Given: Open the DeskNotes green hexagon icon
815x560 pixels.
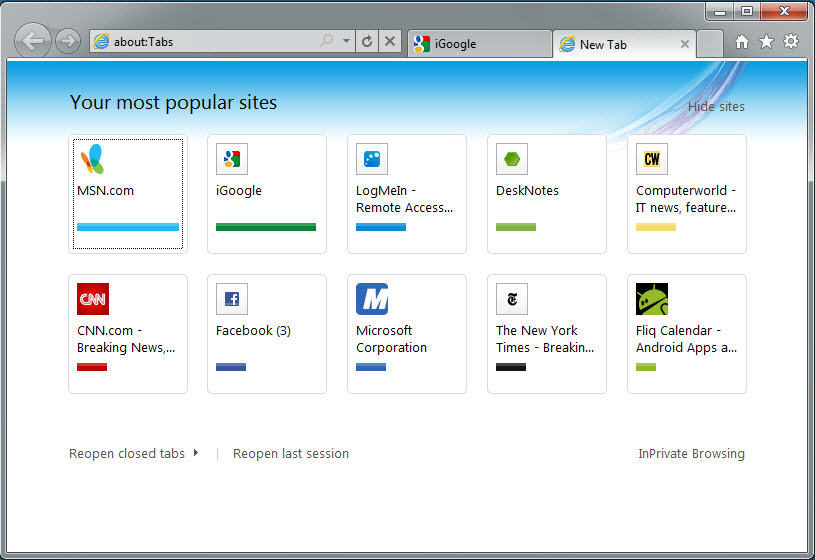Looking at the screenshot, I should click(x=512, y=159).
